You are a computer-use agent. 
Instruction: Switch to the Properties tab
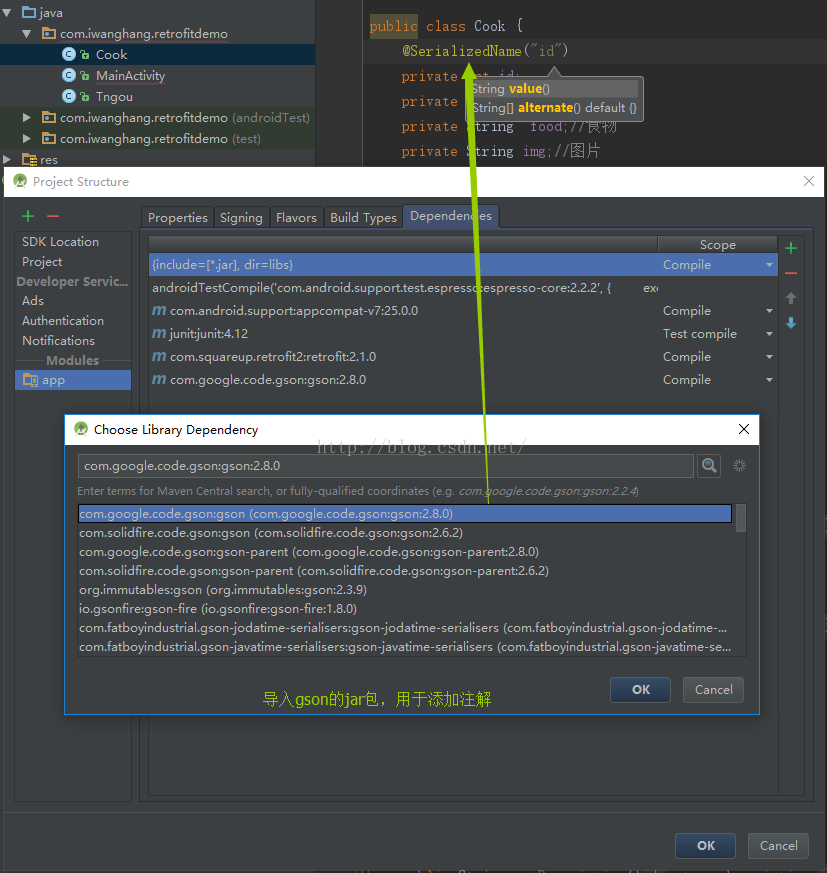178,217
